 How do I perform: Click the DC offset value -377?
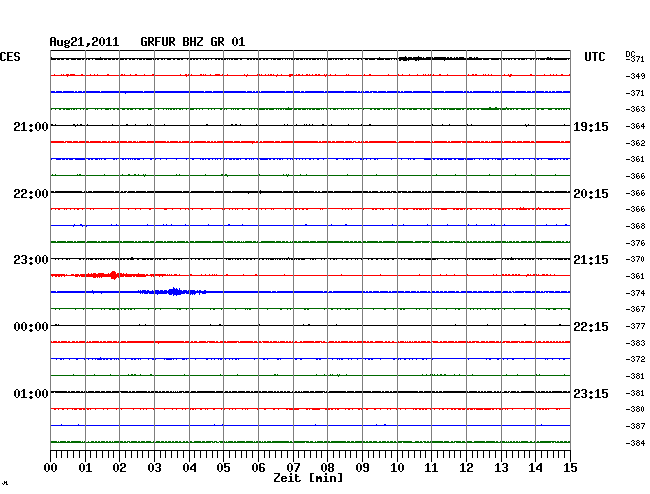pyautogui.click(x=635, y=327)
